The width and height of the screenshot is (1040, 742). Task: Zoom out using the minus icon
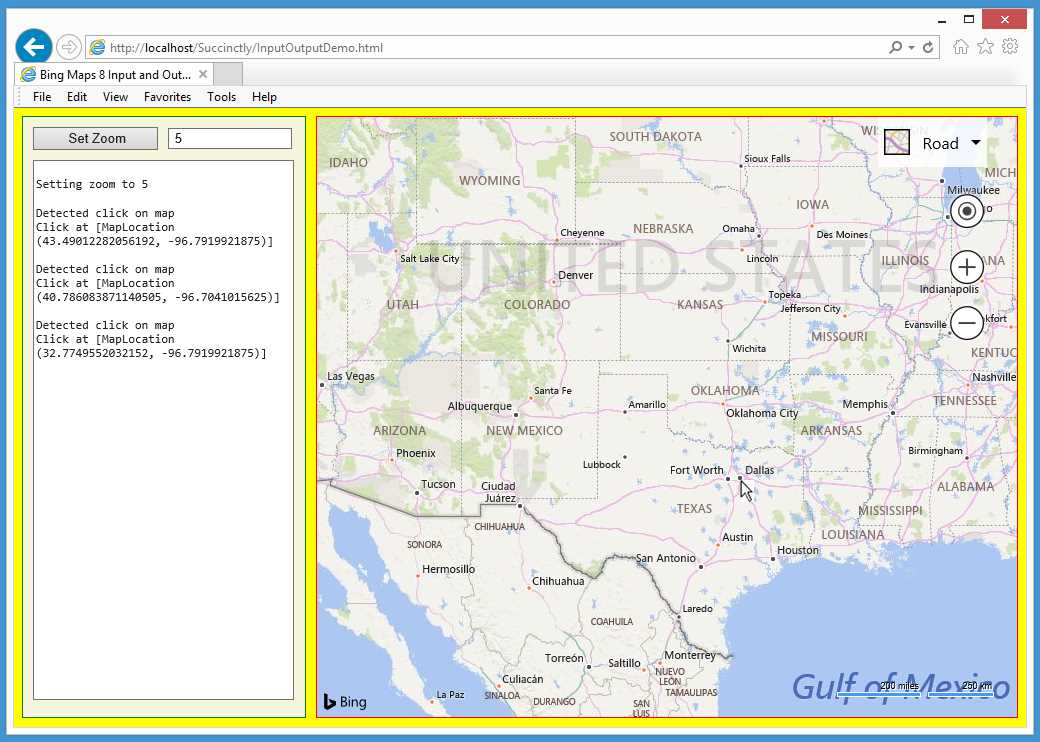coord(966,322)
